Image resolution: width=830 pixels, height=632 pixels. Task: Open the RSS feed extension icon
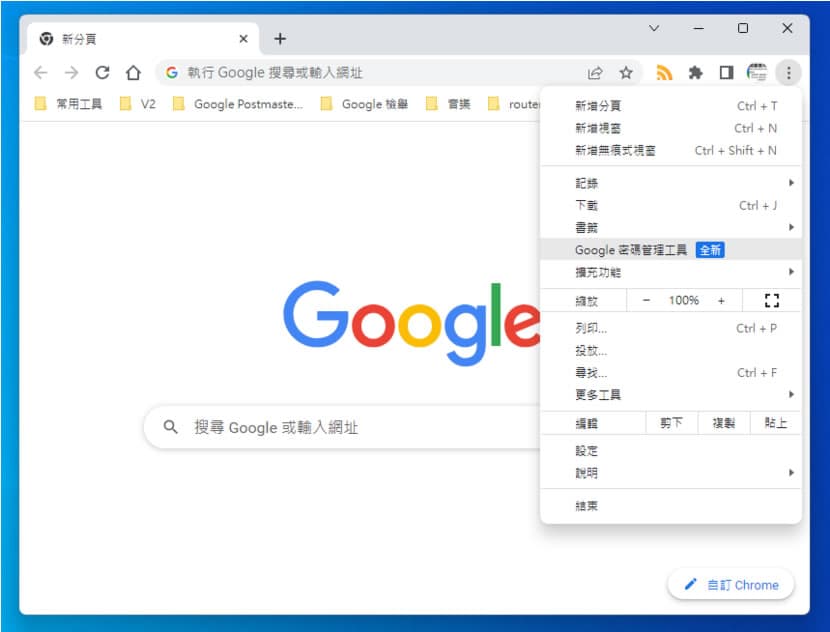point(664,73)
